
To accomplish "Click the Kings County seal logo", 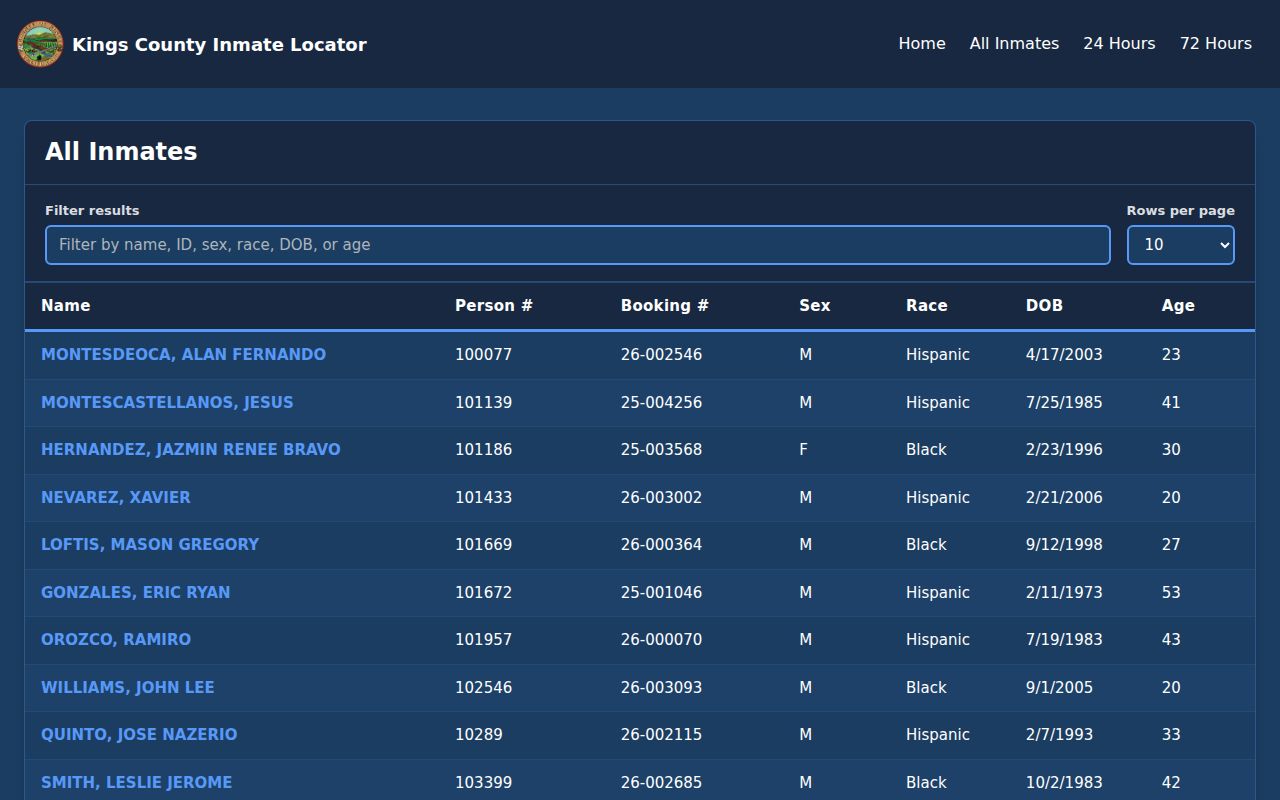I will click(x=40, y=44).
